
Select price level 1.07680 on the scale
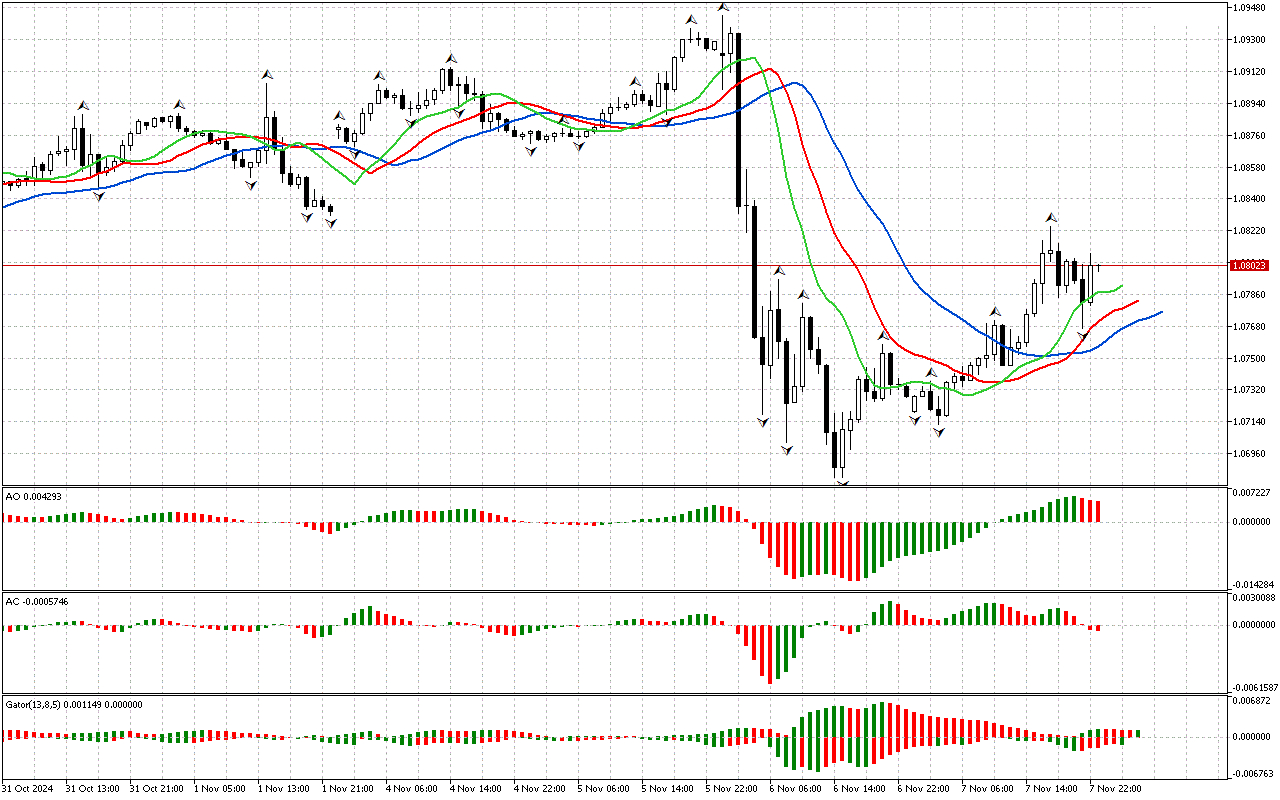[x=1250, y=327]
